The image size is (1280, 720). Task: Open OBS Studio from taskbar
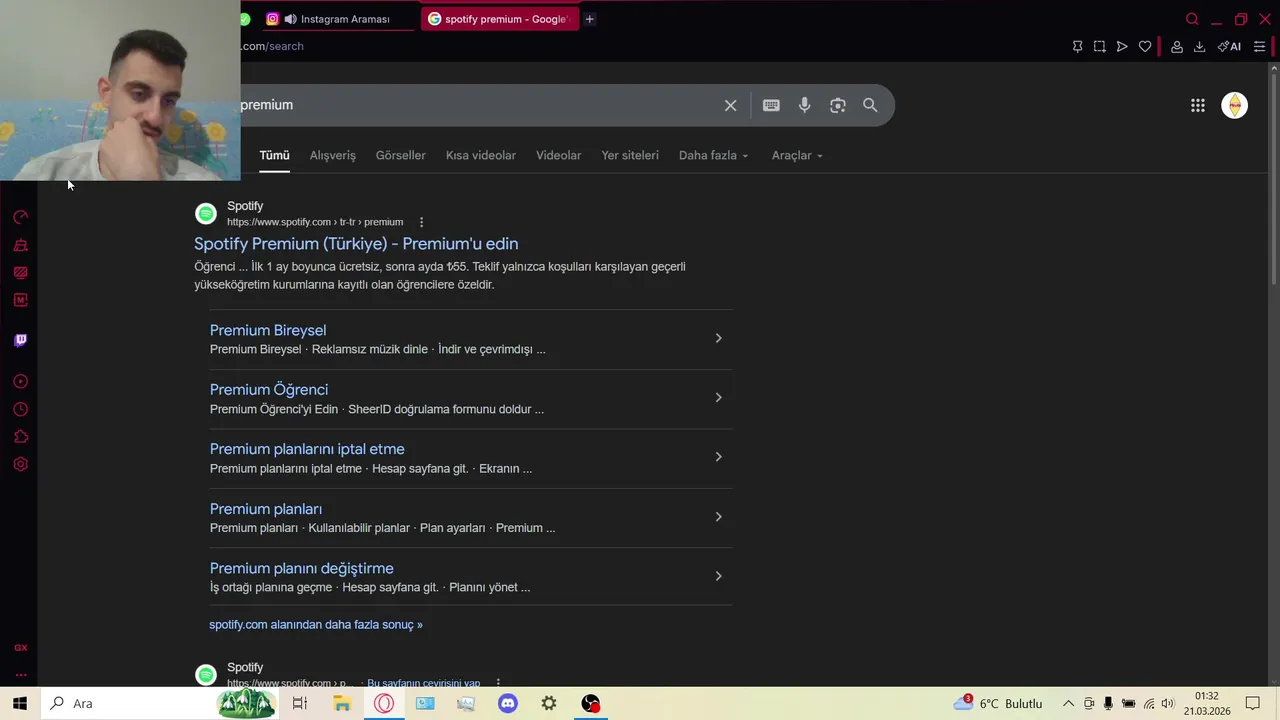[x=591, y=703]
